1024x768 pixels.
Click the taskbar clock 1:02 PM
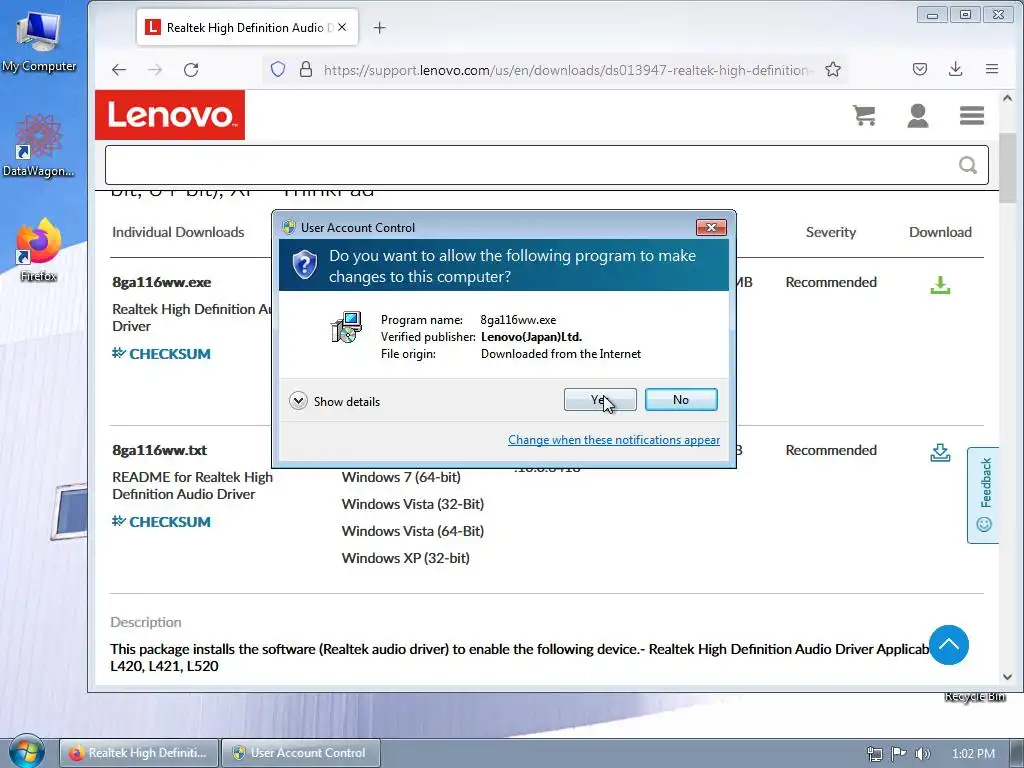point(973,754)
